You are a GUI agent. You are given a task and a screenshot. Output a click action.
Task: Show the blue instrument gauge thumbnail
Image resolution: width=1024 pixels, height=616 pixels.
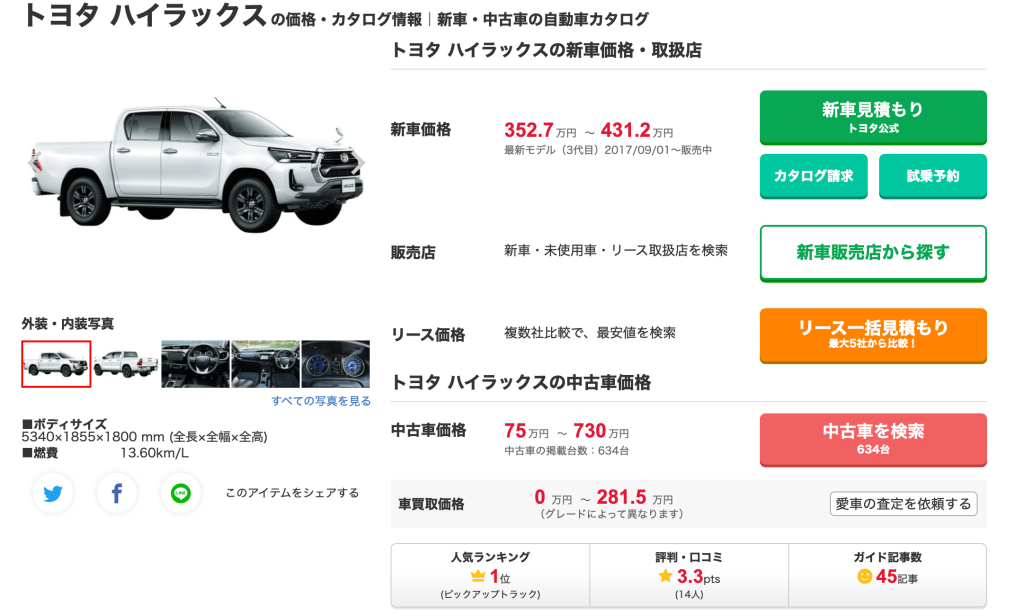pyautogui.click(x=335, y=364)
